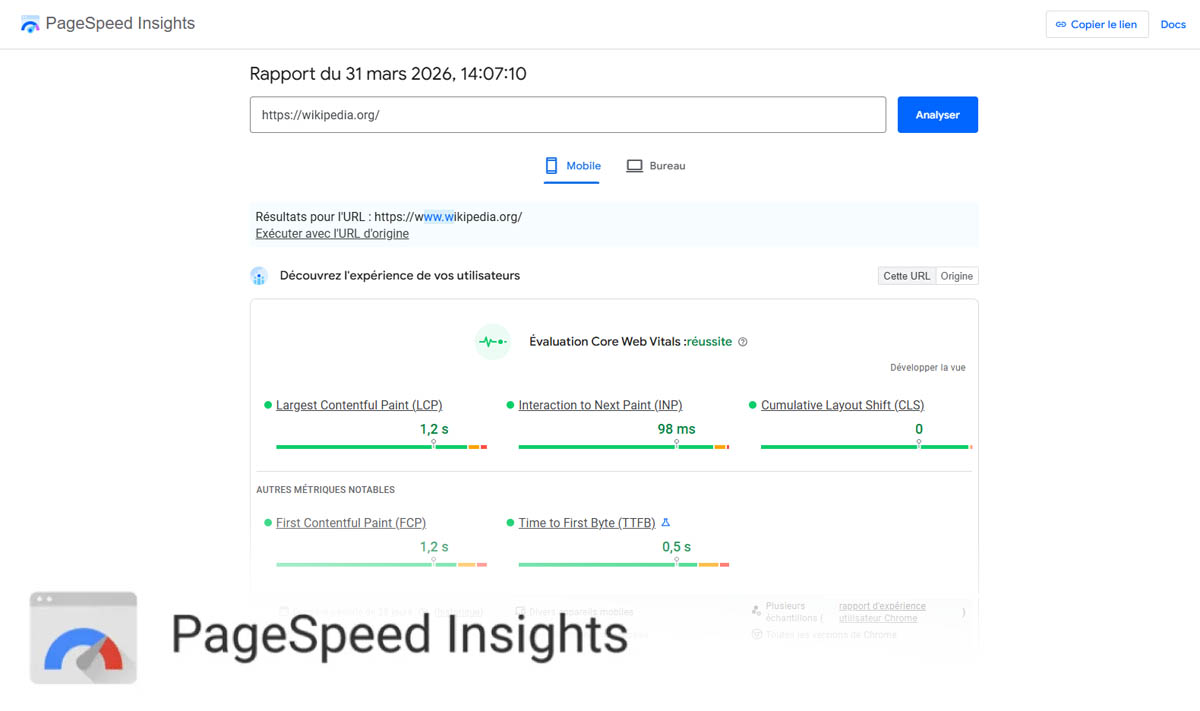The width and height of the screenshot is (1200, 711).
Task: Click the green Core Web Vitals pulse icon
Action: click(x=492, y=342)
